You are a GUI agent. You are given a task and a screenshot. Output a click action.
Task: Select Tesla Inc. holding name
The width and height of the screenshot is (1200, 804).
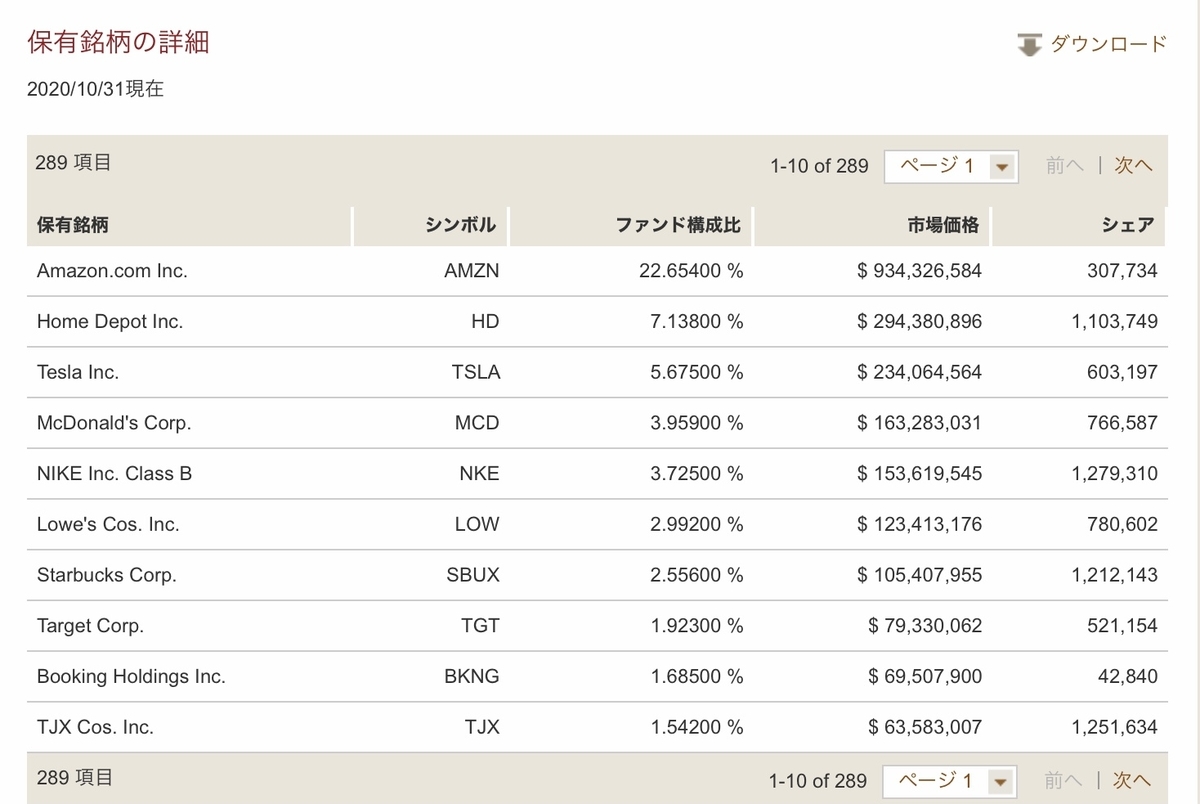78,372
